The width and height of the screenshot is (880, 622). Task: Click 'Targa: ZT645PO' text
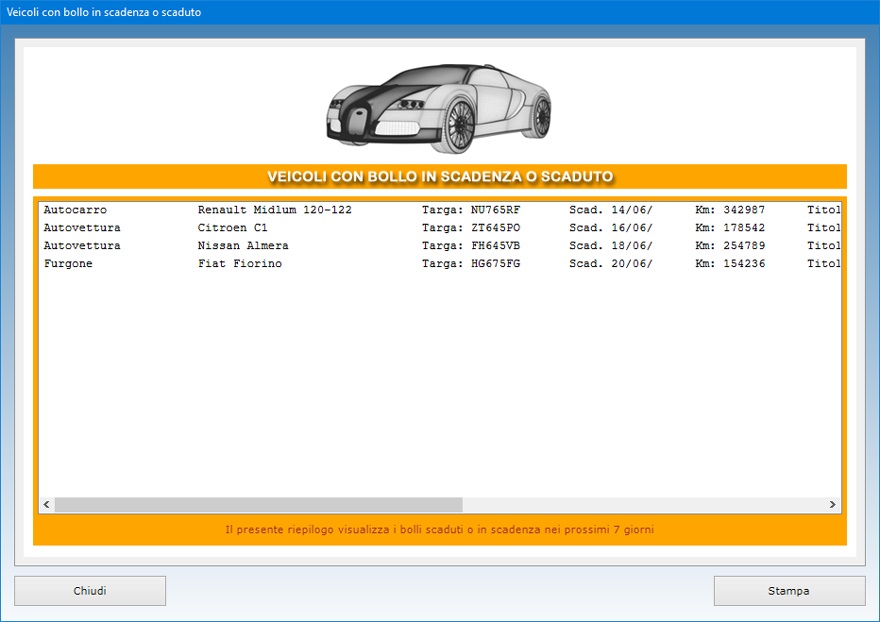[x=471, y=227]
